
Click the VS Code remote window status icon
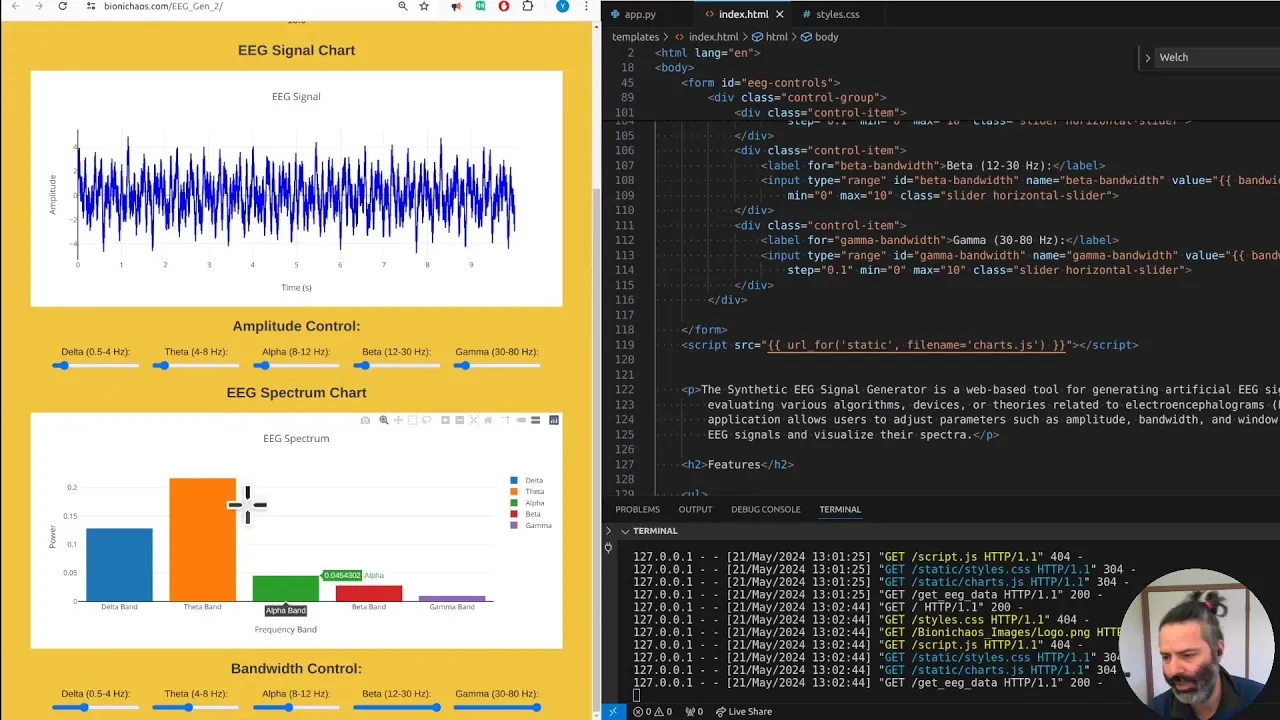pos(613,711)
